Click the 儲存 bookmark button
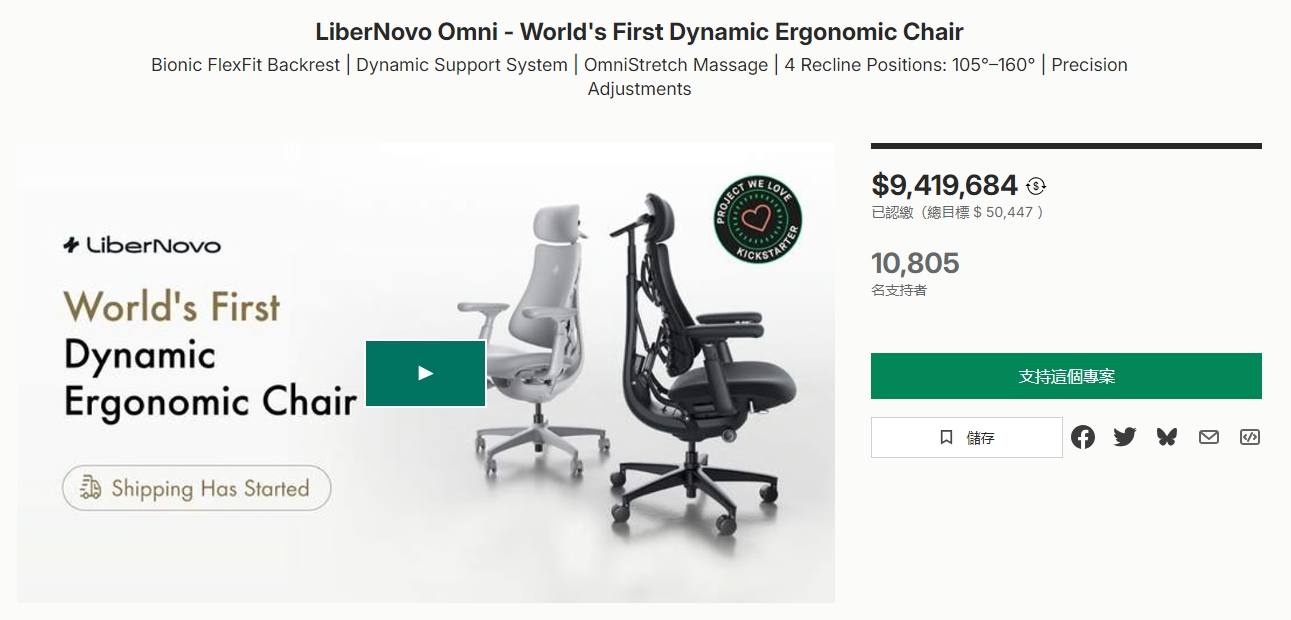 [x=966, y=438]
